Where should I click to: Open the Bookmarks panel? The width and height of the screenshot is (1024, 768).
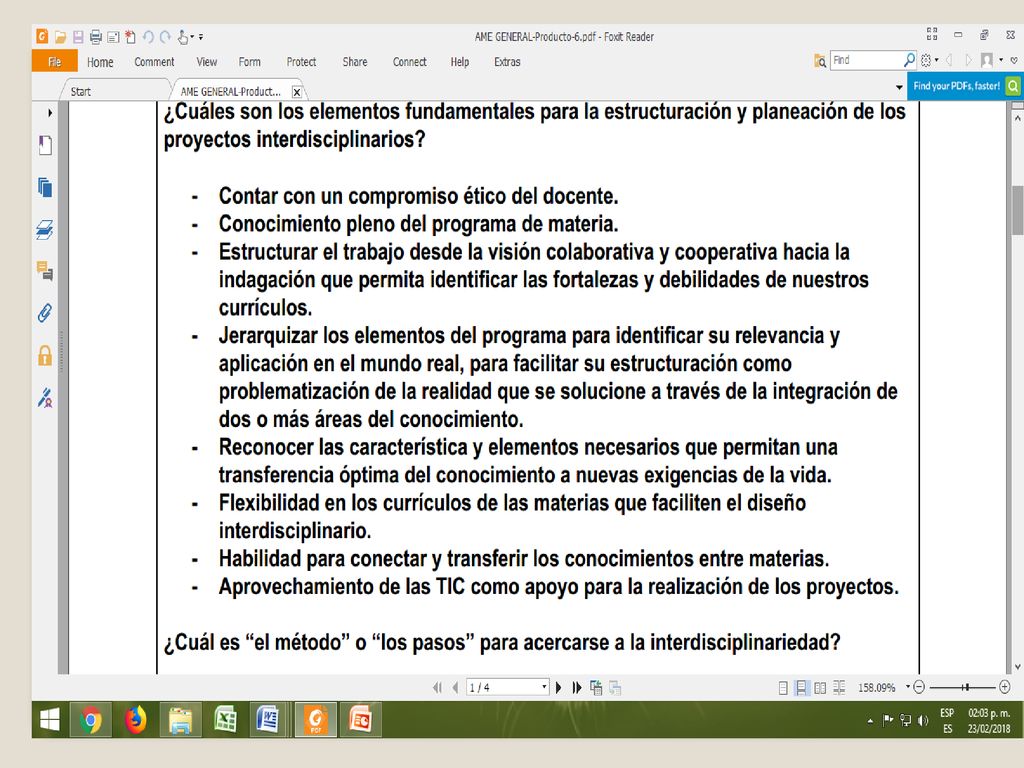click(45, 145)
